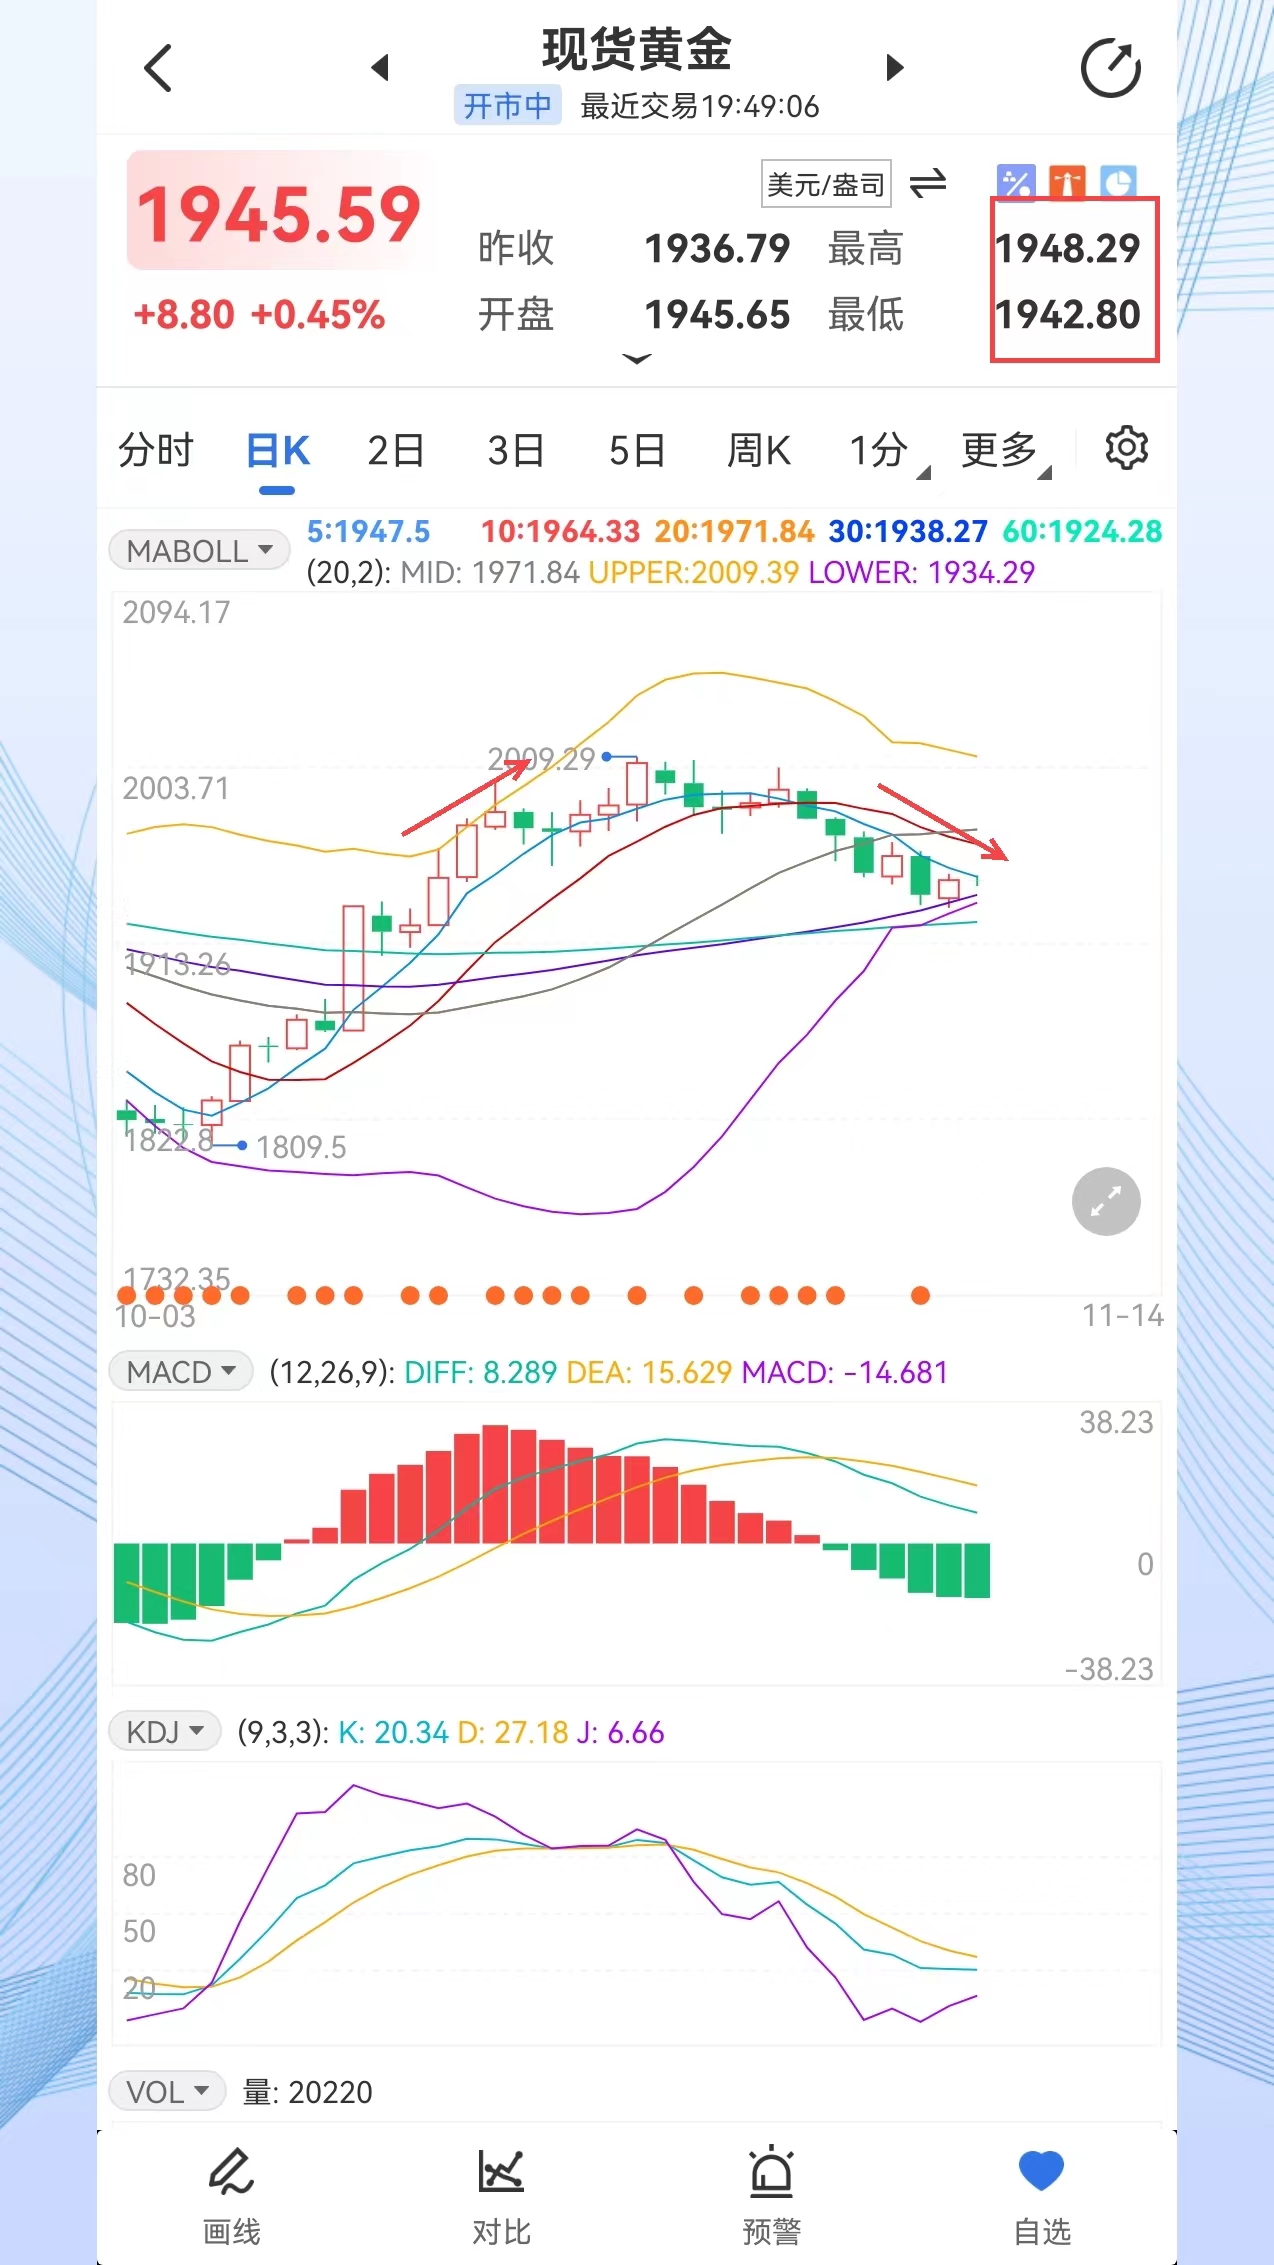The width and height of the screenshot is (1274, 2265).
Task: Tap the percent change +0.45%
Action: pyautogui.click(x=317, y=315)
